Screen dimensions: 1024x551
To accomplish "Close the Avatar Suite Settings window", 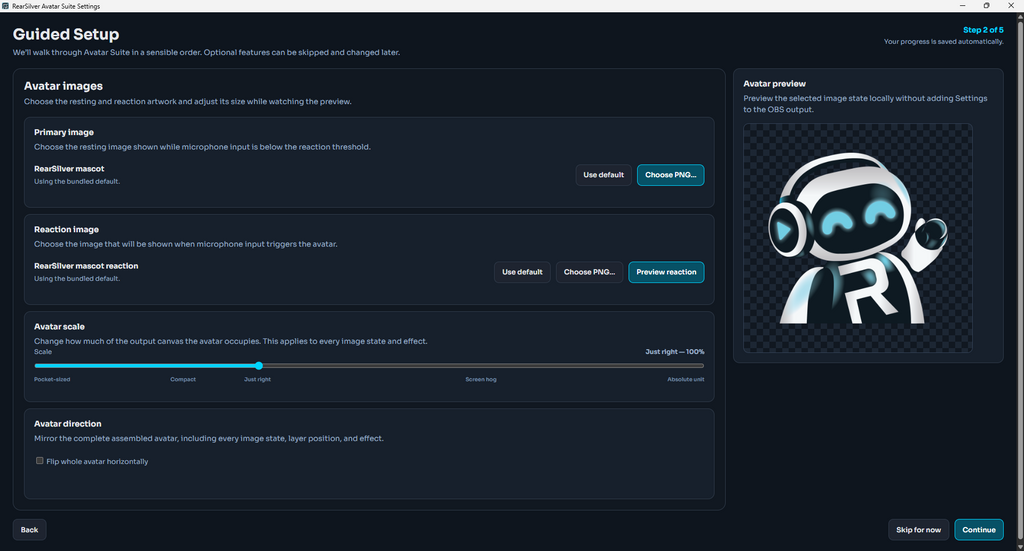I will click(x=1011, y=6).
